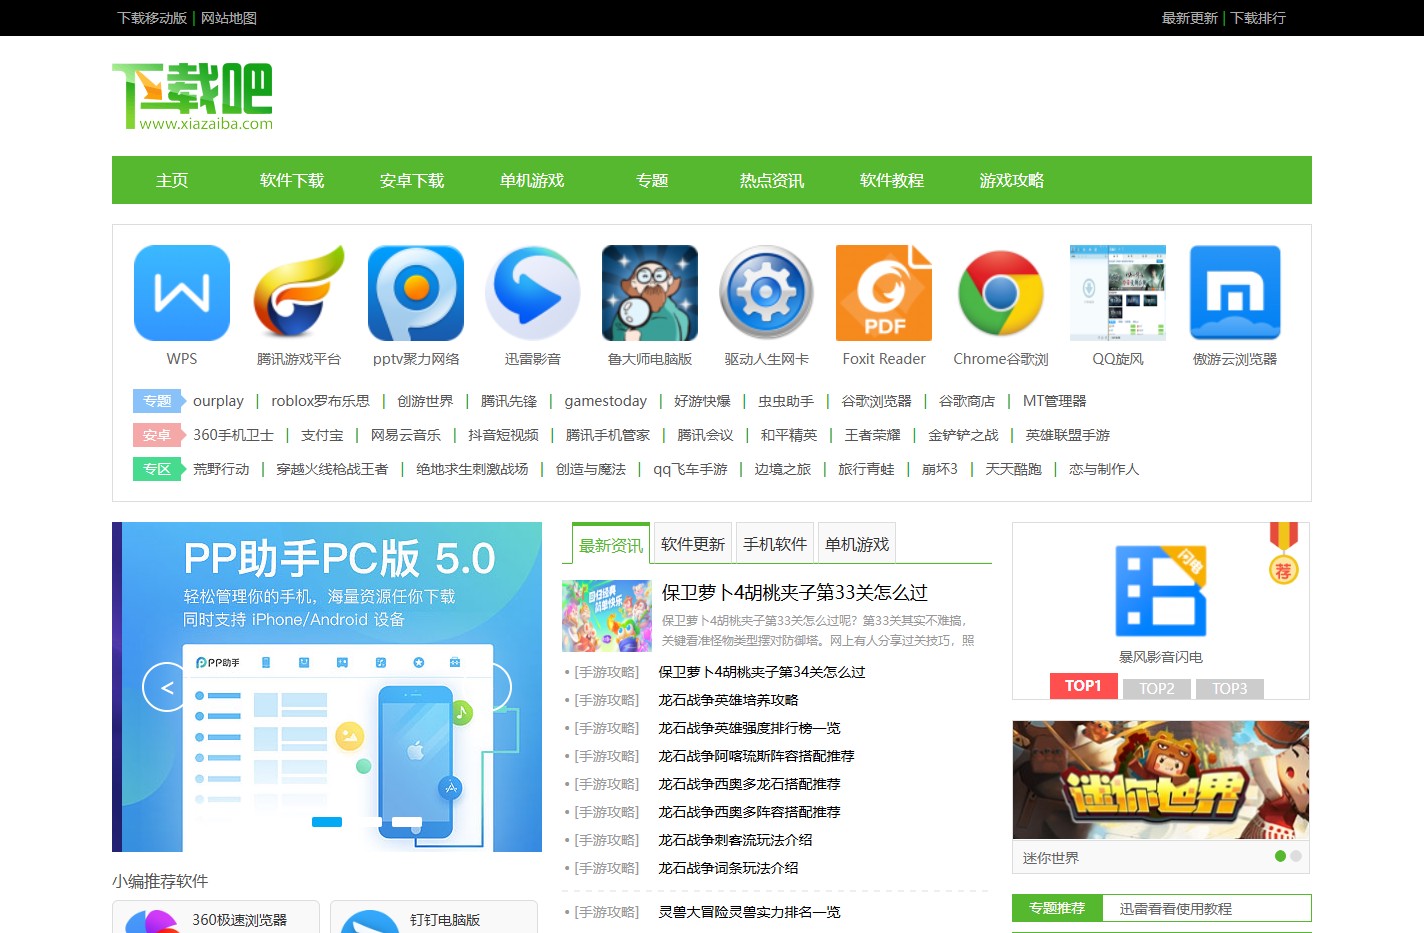Image resolution: width=1424 pixels, height=933 pixels.
Task: Click [手游攻略] tag beside 龙石战争词条玩法介绍
Action: pyautogui.click(x=607, y=868)
